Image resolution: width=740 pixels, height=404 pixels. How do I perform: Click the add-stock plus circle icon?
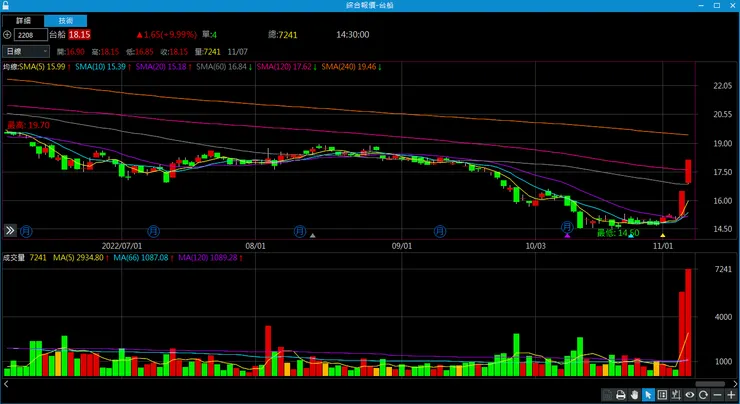coord(7,34)
